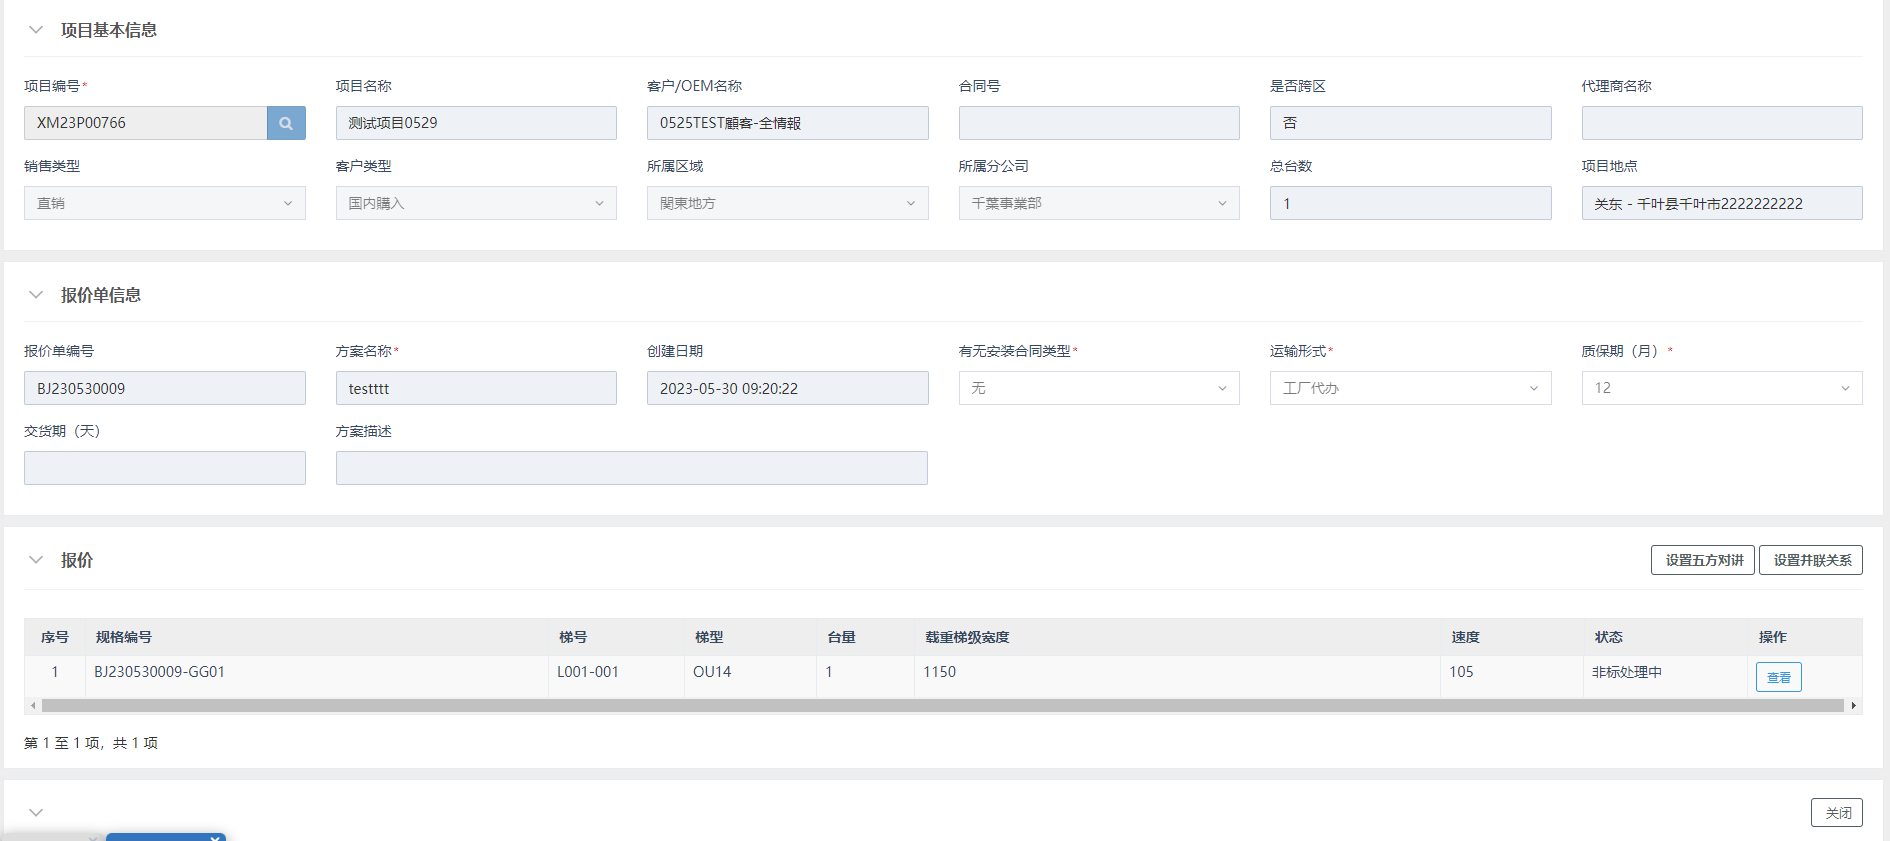
Task: Click 查看 for row BJ230530009-GG01
Action: tap(1779, 677)
